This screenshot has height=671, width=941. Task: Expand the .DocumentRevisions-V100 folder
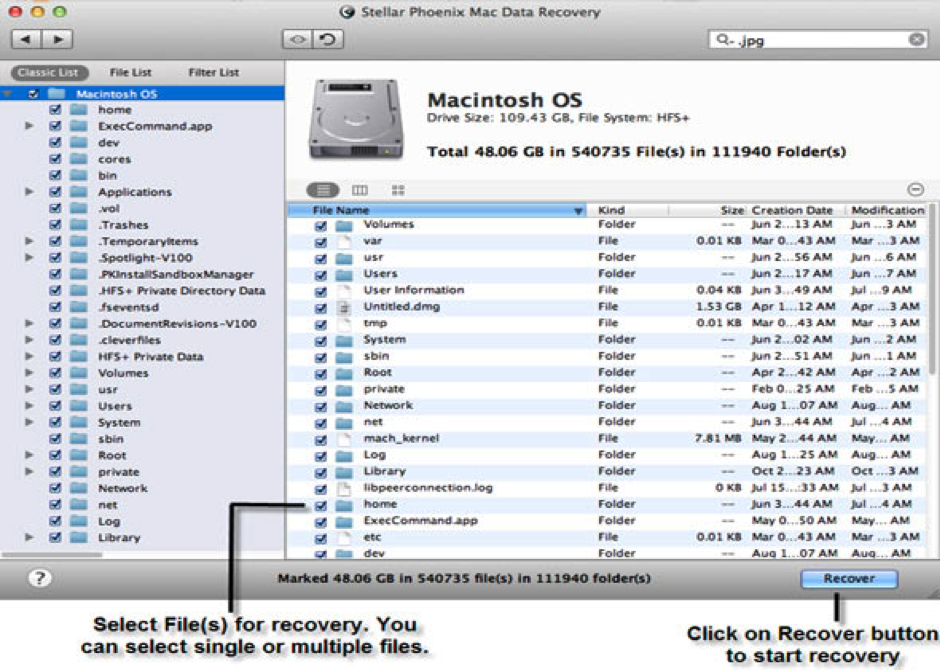[x=29, y=323]
